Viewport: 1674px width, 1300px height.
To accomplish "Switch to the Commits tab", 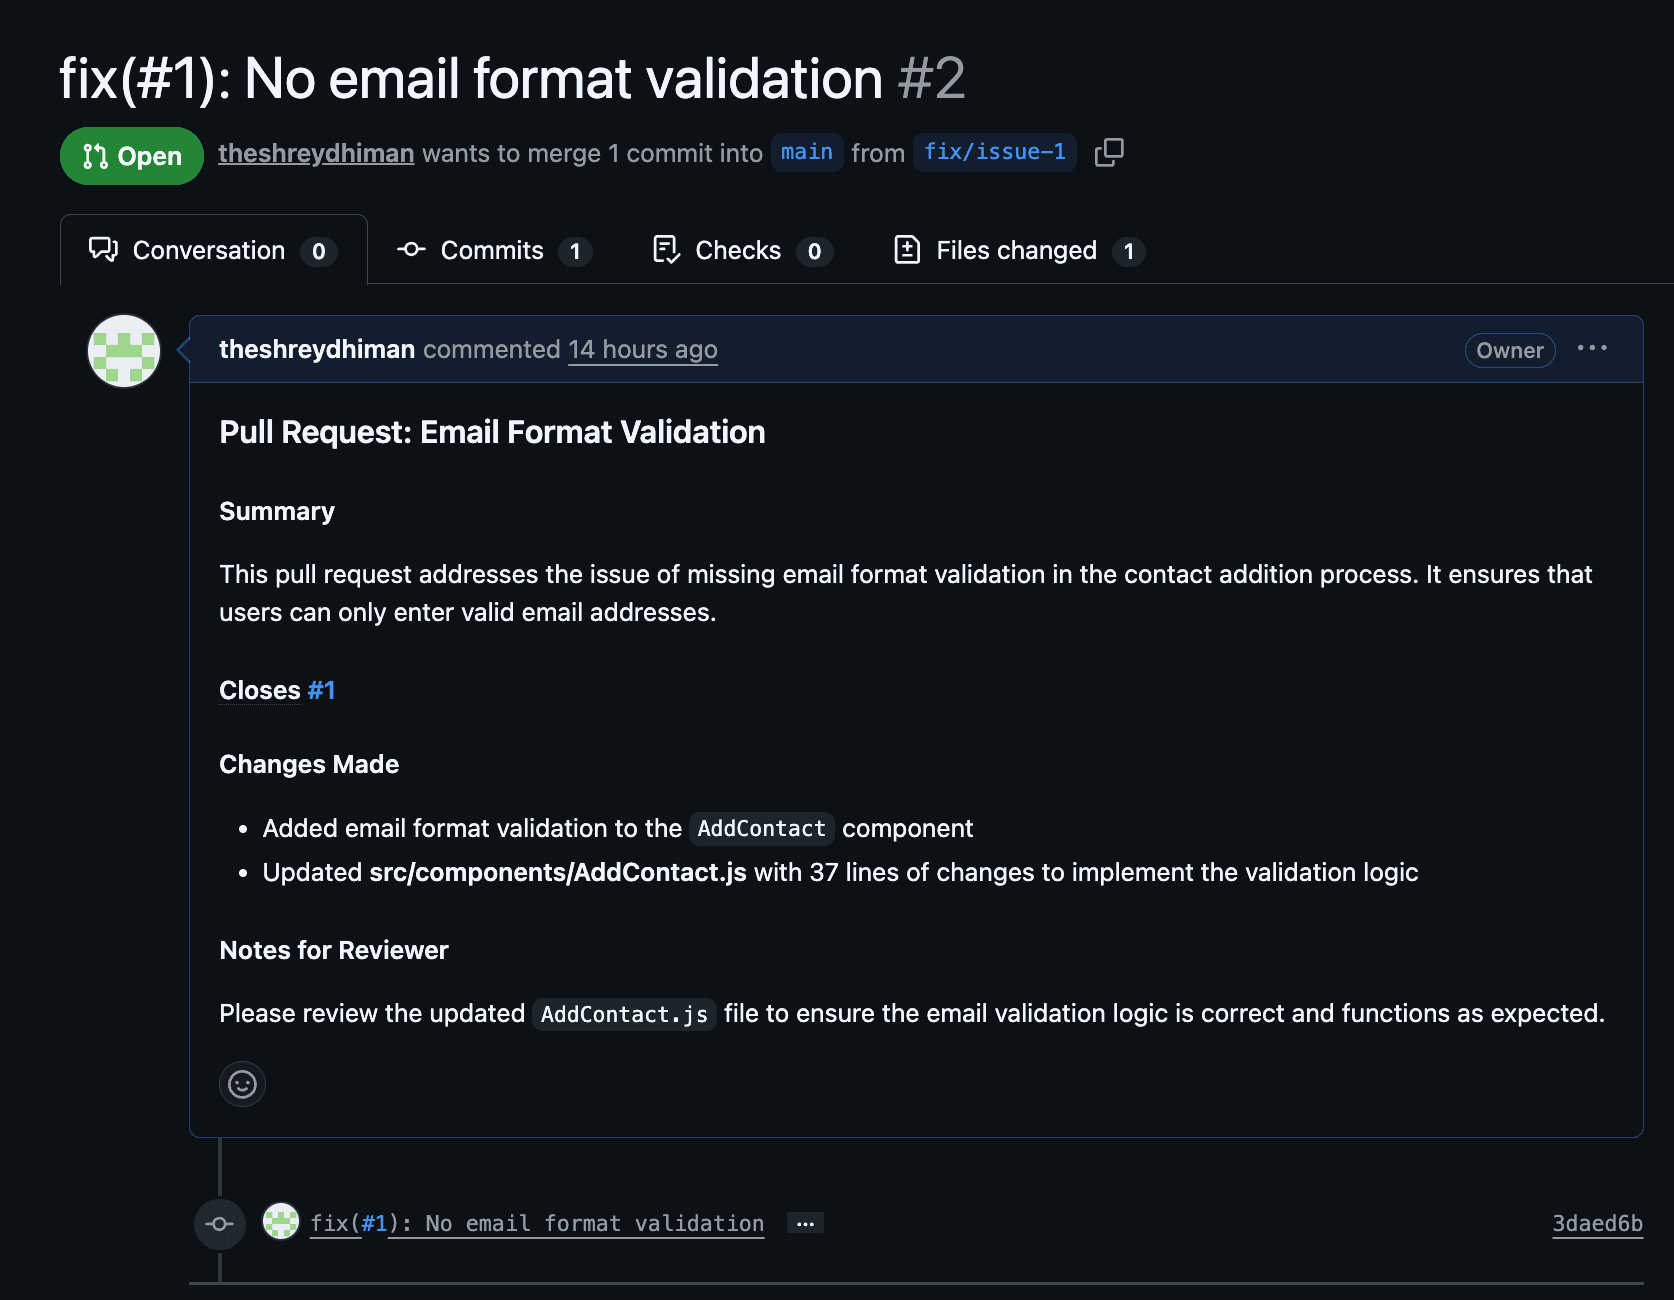I will coord(494,250).
